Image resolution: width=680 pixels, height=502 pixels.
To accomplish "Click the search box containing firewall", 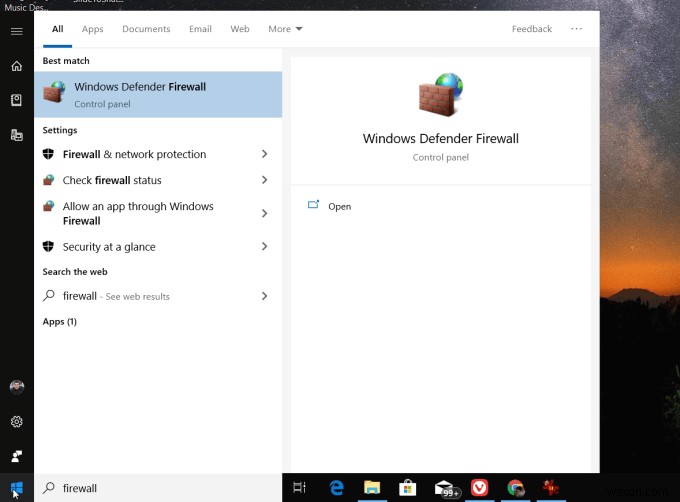I will pos(158,488).
